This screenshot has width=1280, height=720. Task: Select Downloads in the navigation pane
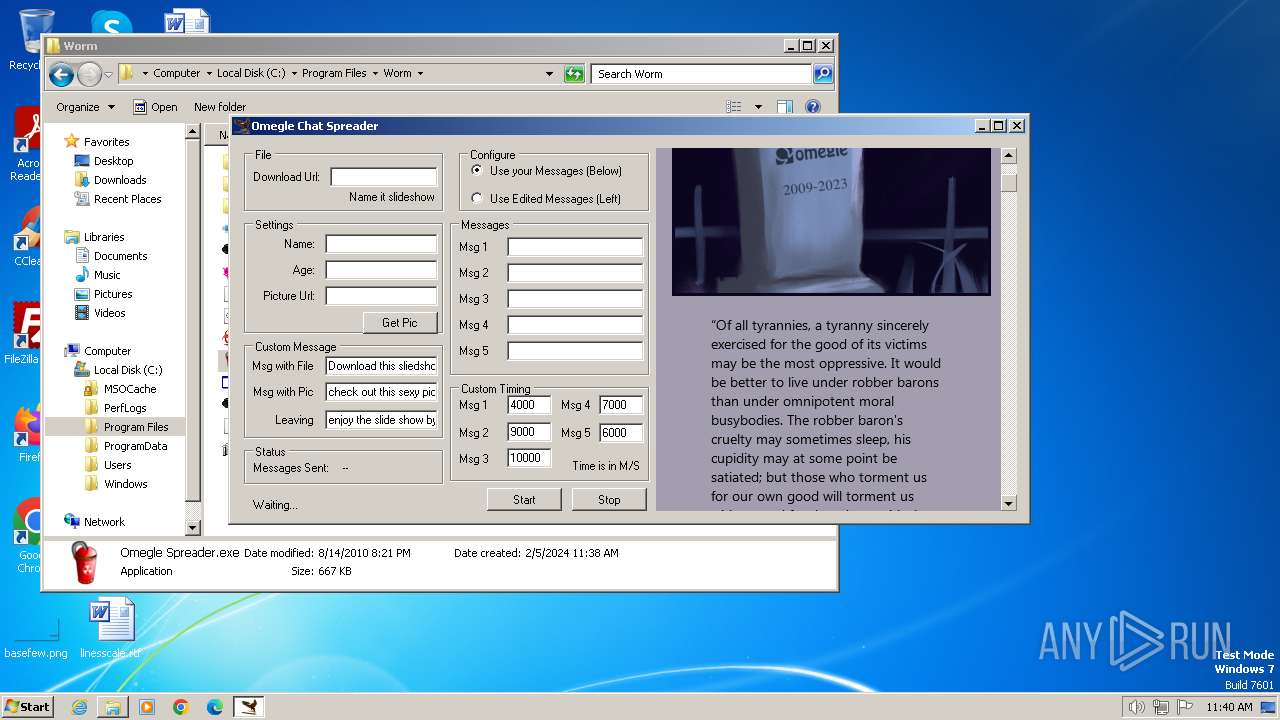[x=120, y=180]
